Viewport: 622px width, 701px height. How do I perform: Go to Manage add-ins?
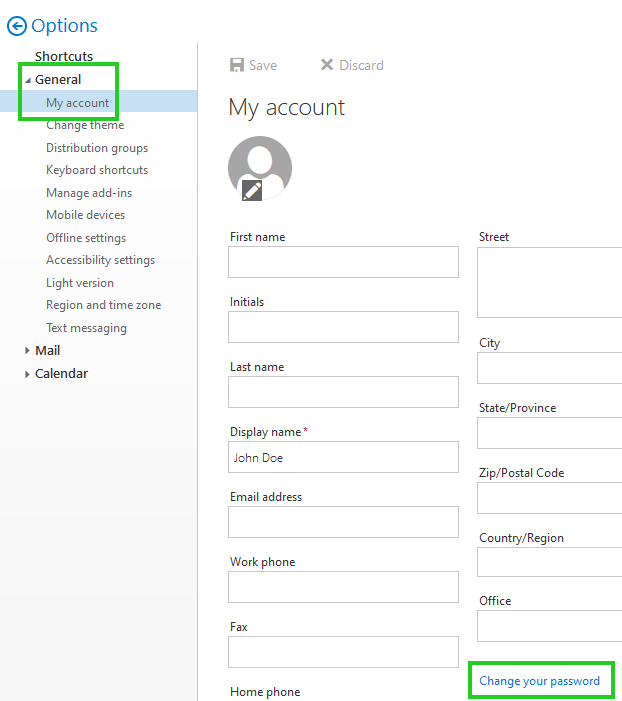(x=88, y=193)
